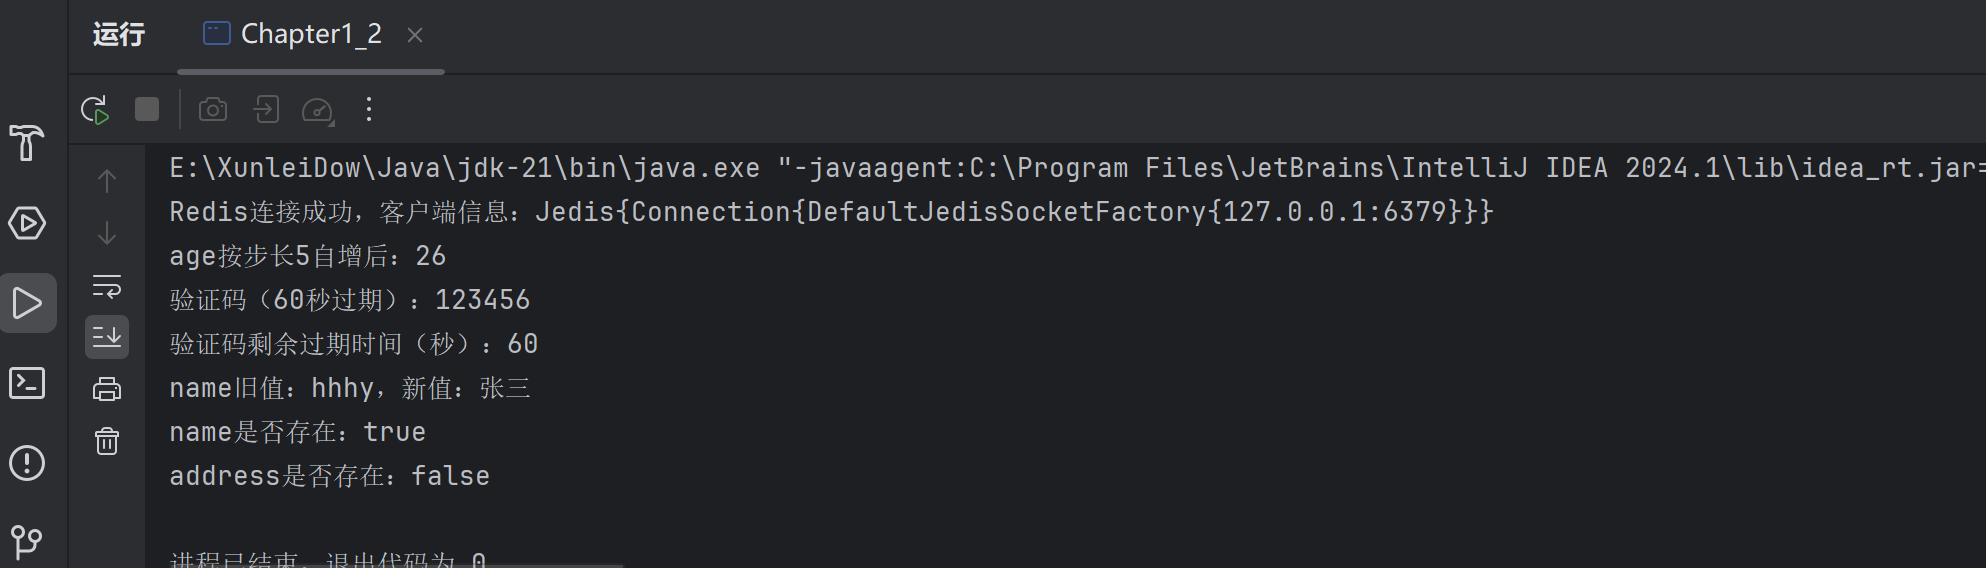
Task: Print the console output
Action: point(107,389)
